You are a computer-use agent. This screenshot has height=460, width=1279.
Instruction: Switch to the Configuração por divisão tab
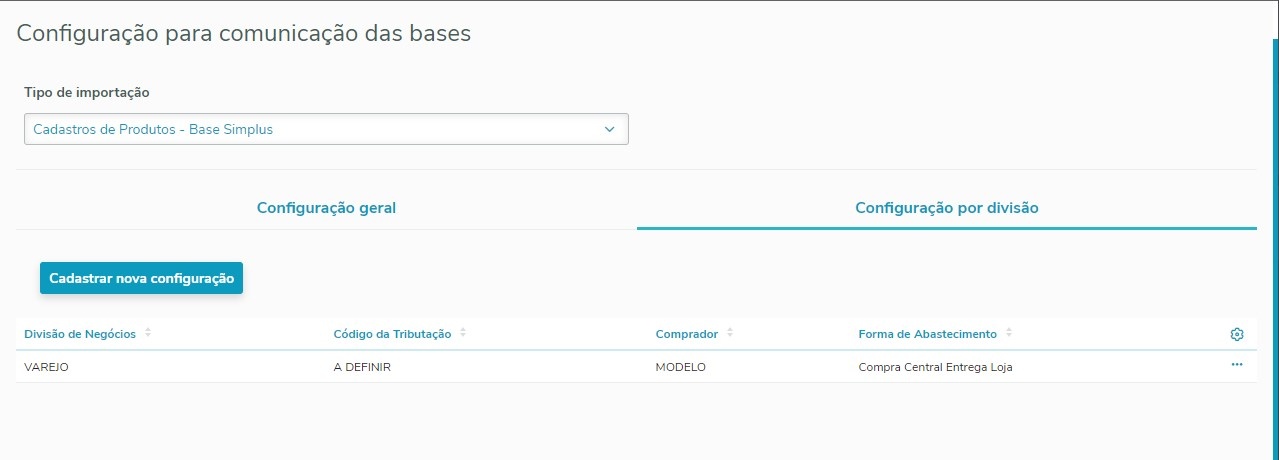[947, 208]
